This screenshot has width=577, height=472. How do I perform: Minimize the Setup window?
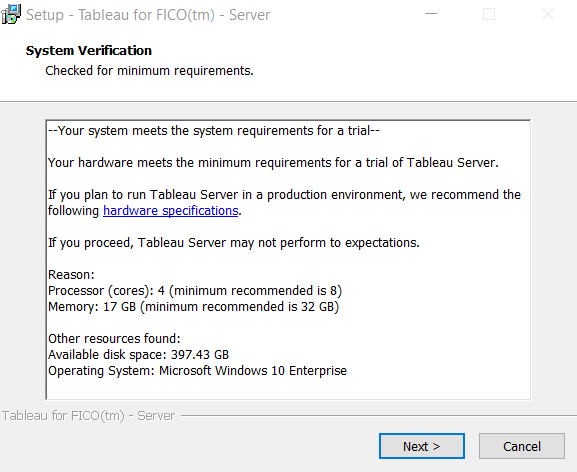point(431,14)
